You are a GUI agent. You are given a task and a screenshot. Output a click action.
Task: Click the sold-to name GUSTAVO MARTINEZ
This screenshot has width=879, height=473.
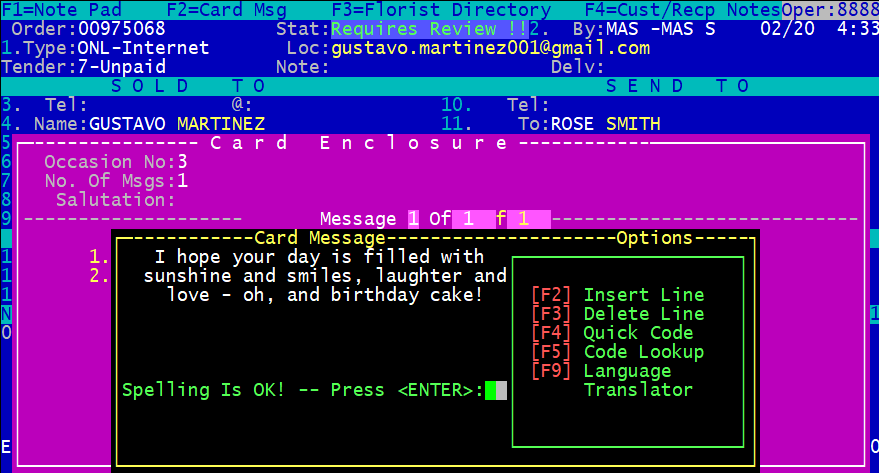click(x=177, y=124)
